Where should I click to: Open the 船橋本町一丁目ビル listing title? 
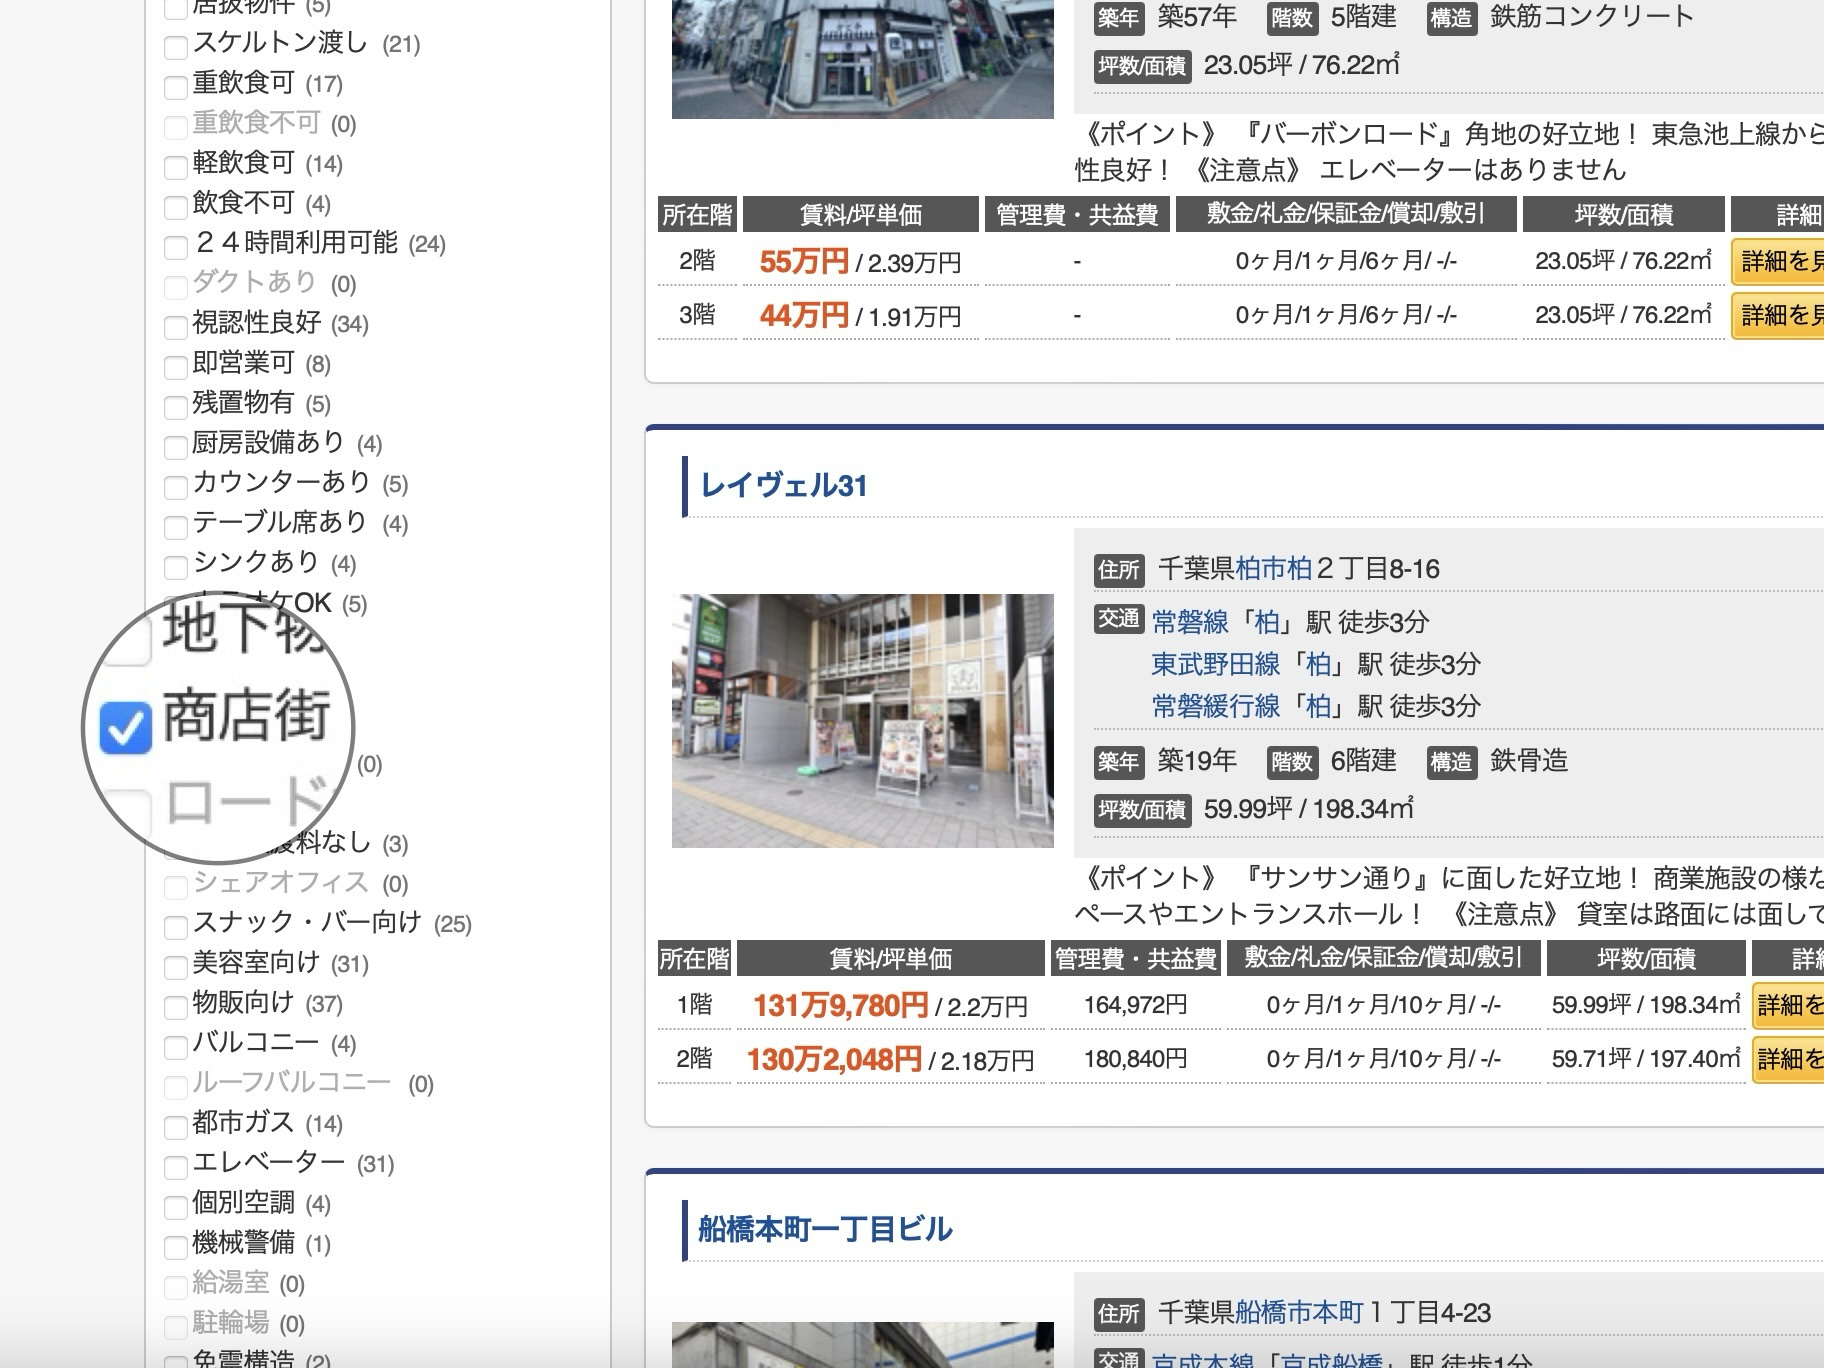(x=825, y=1229)
